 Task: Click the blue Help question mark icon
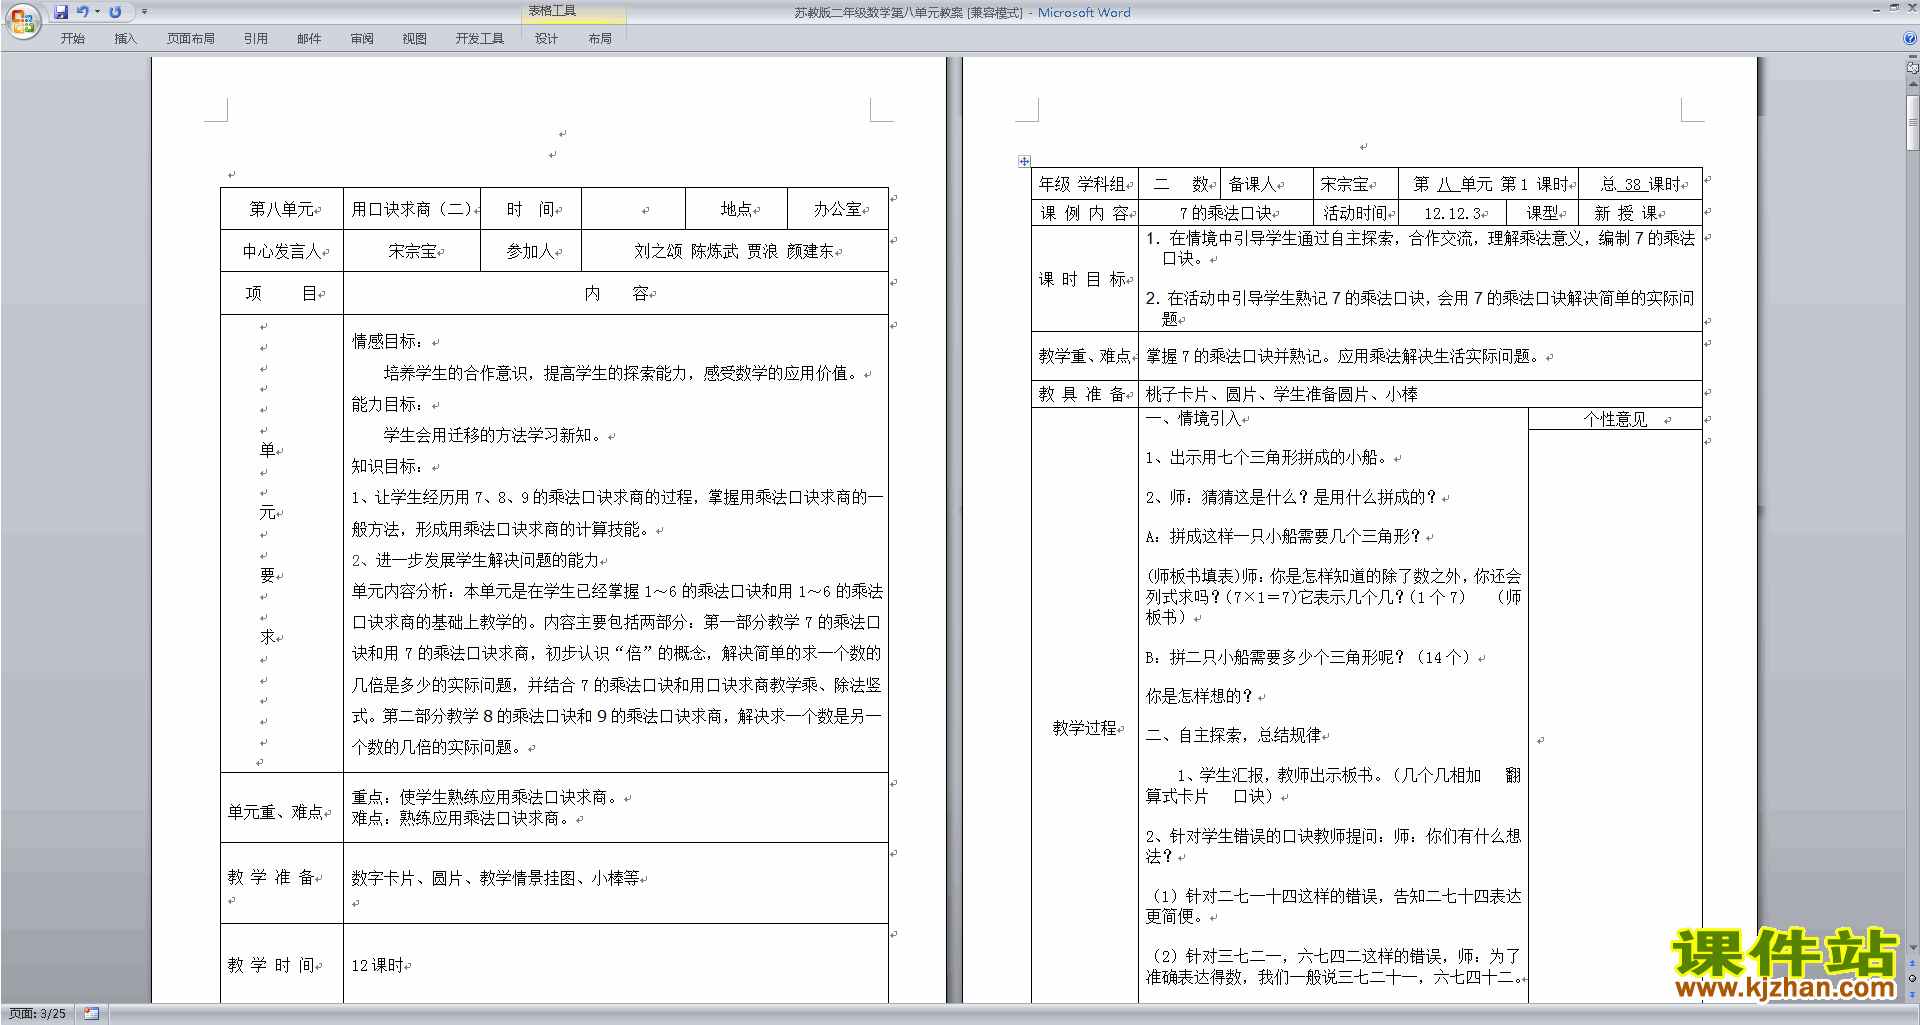point(1910,38)
